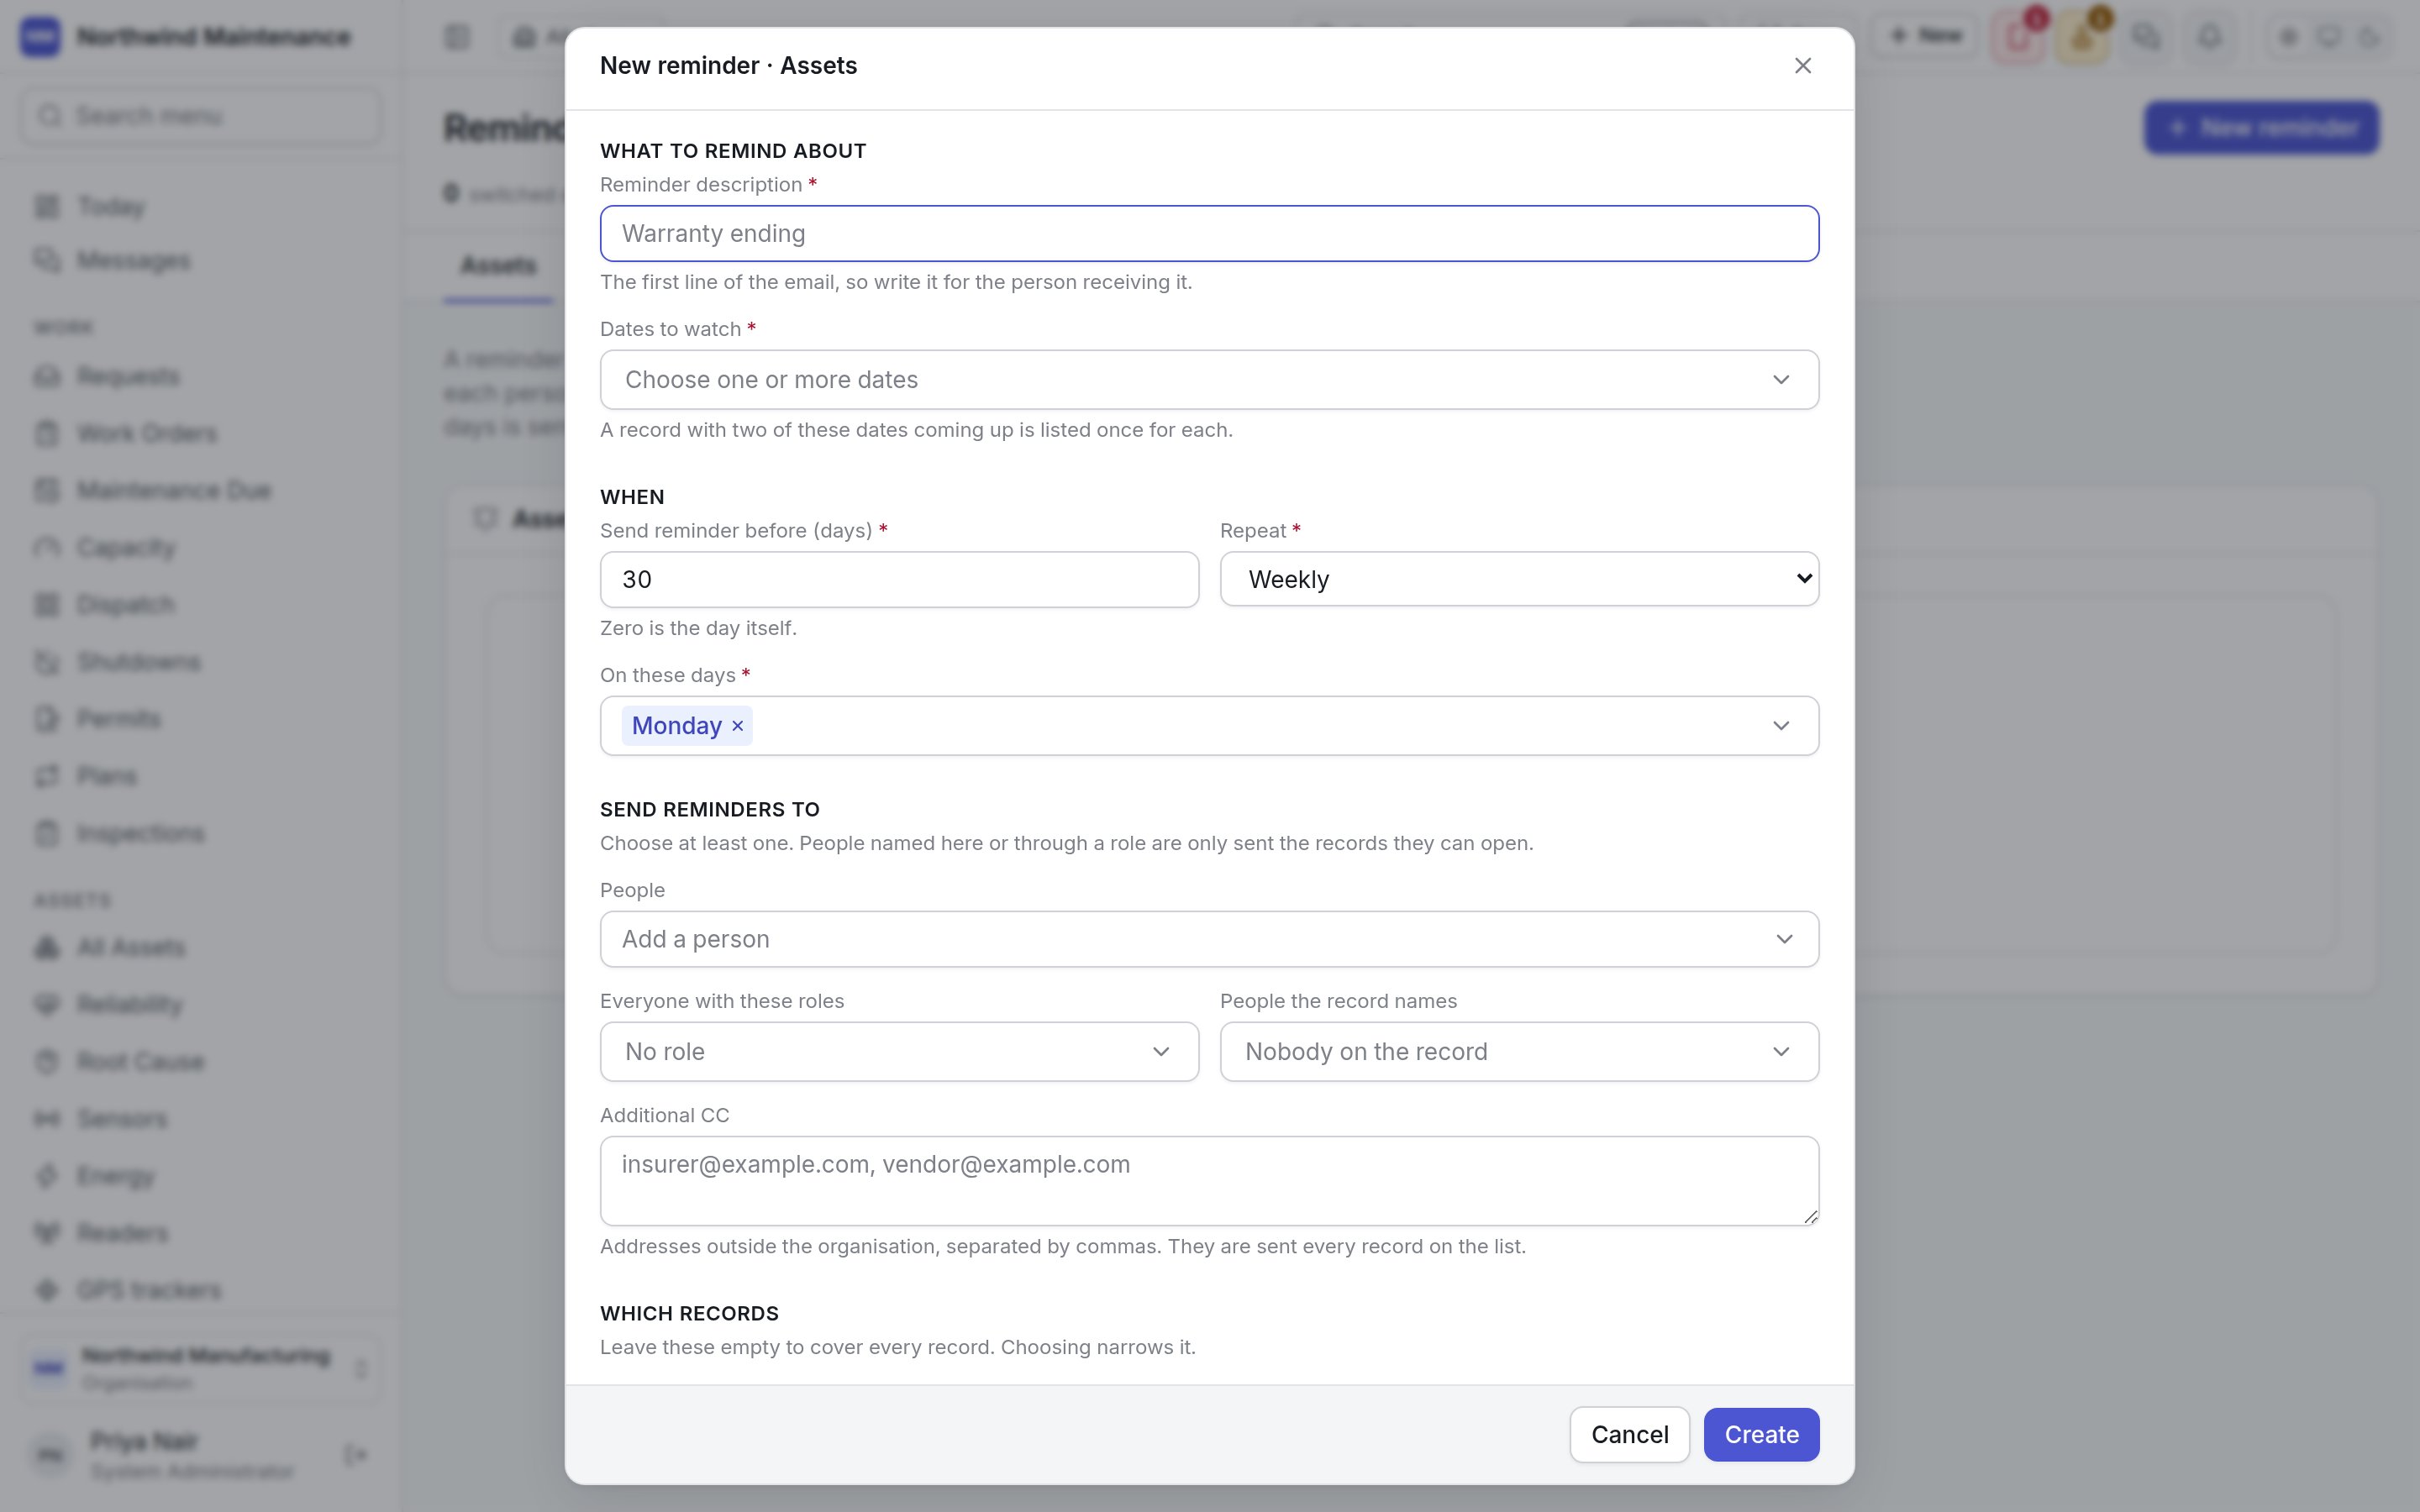Open Maintenance Due in the sidebar
2420x1512 pixels.
tap(200, 491)
